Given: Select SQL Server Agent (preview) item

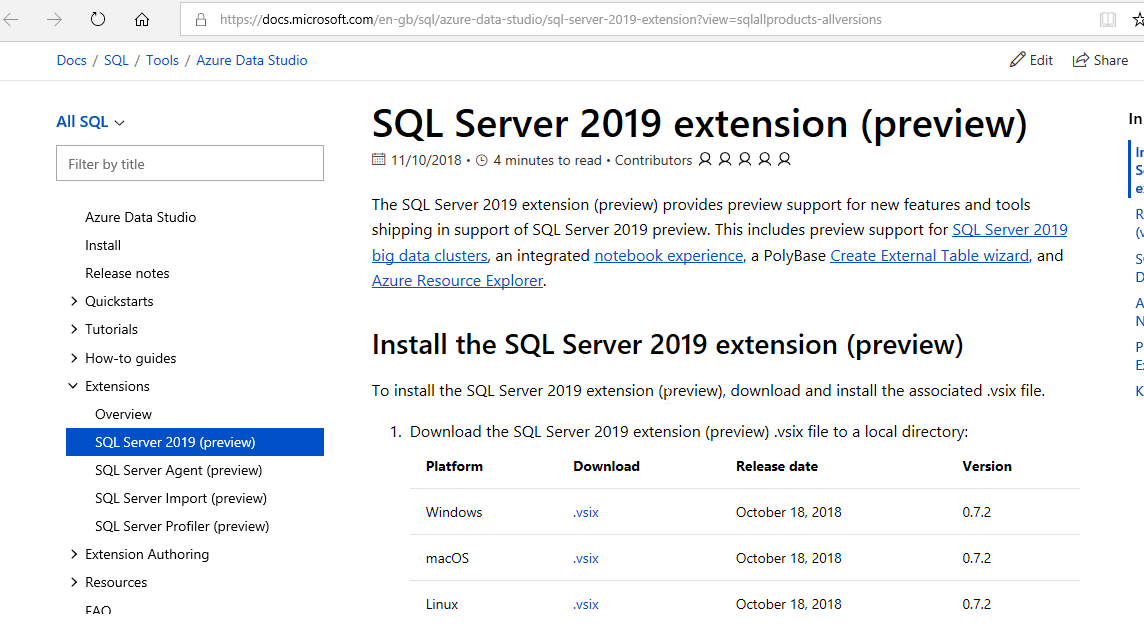Looking at the screenshot, I should (x=178, y=470).
